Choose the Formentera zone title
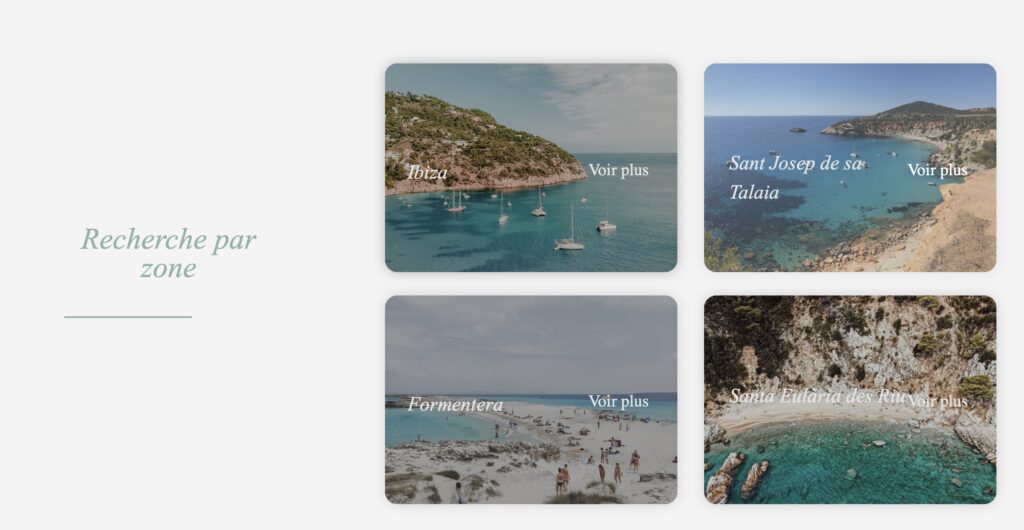This screenshot has width=1024, height=530. pos(455,405)
